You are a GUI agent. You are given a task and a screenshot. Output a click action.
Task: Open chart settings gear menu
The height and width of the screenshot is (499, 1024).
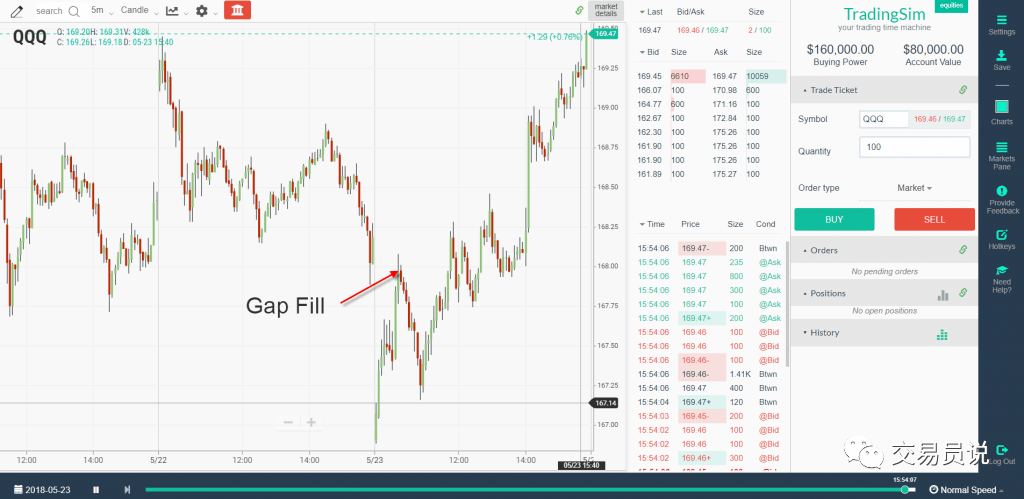206,10
